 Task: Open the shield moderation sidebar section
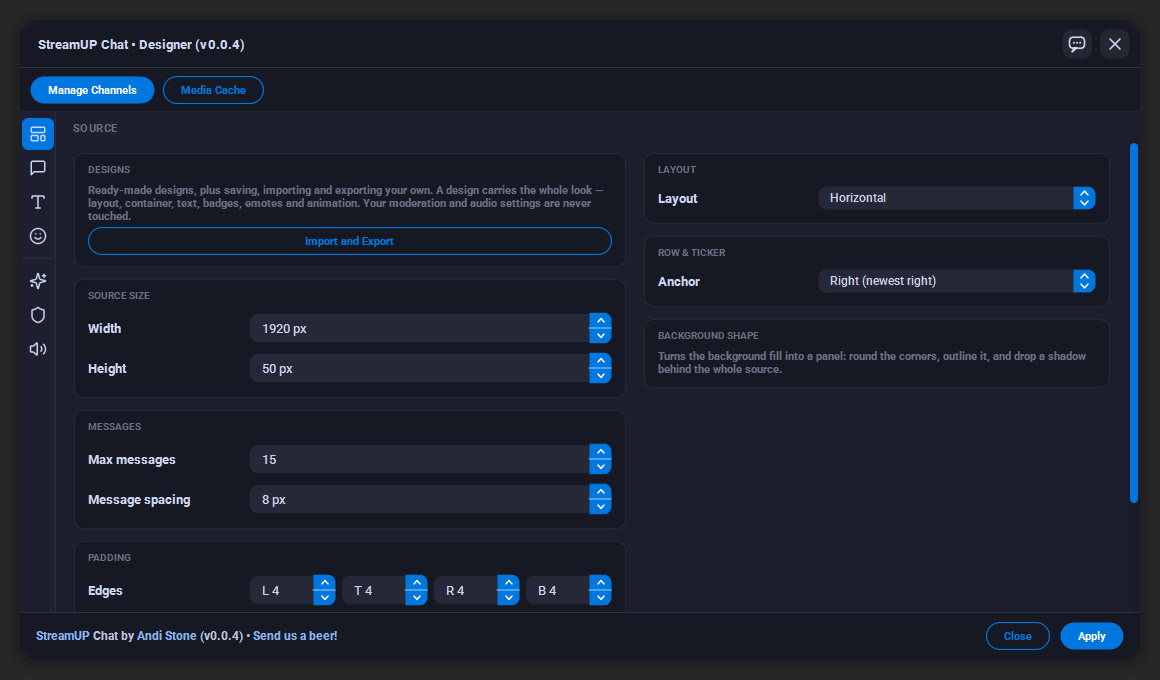pos(38,314)
